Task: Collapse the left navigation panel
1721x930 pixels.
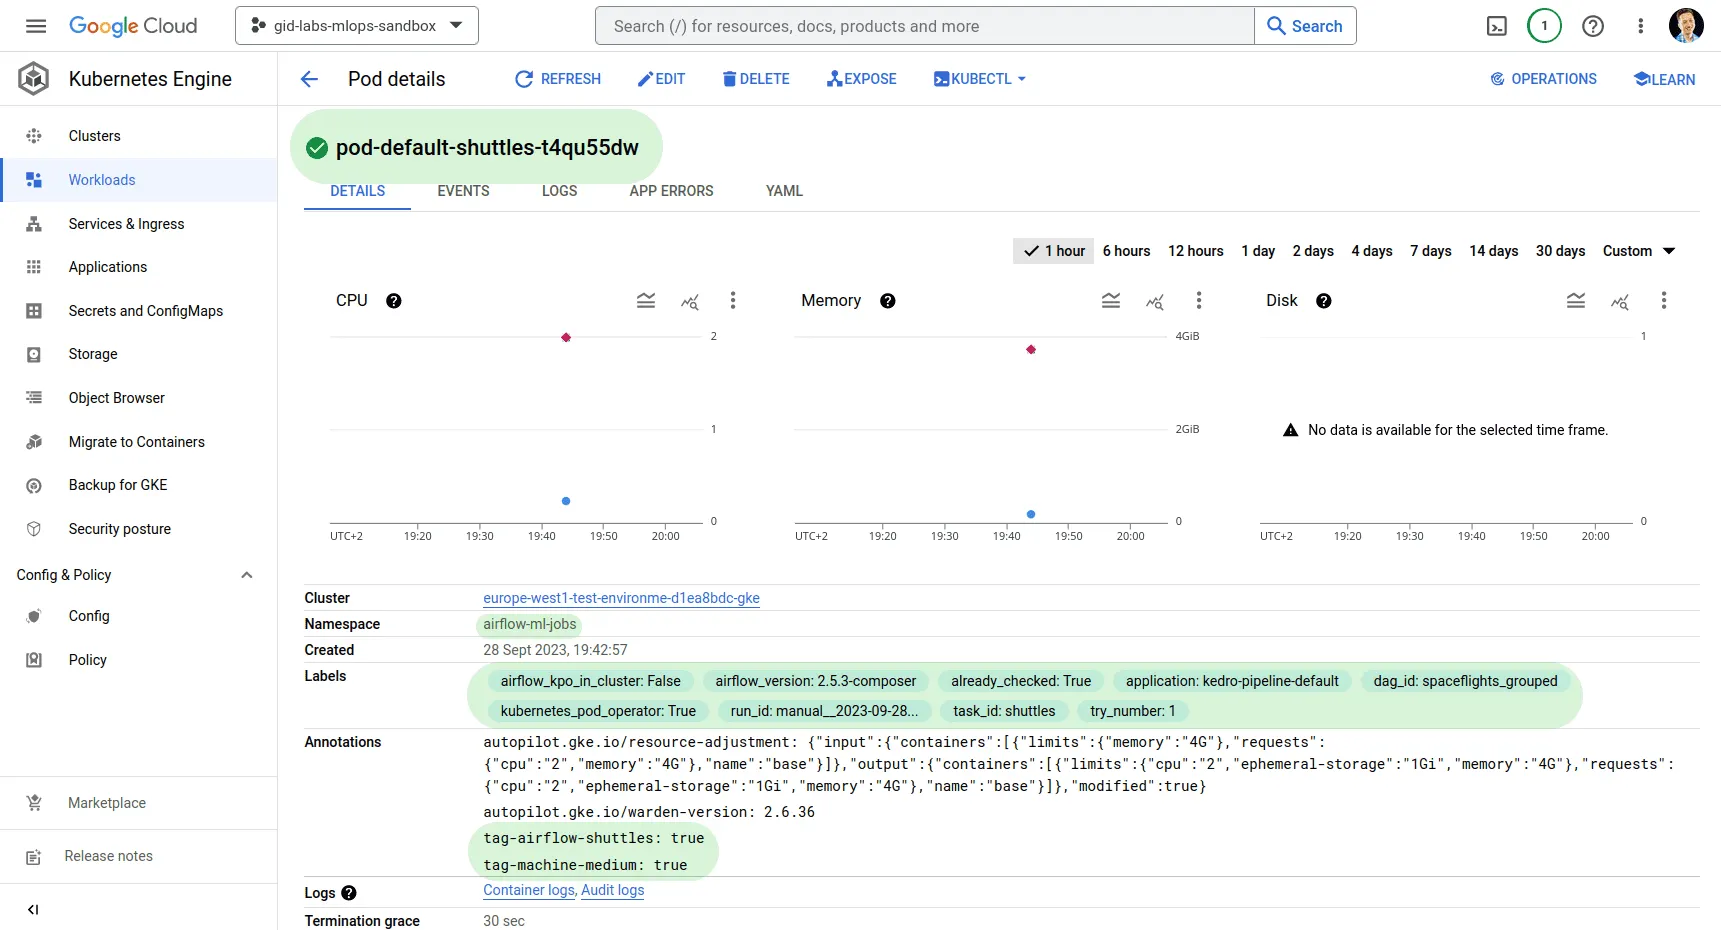Action: [x=33, y=909]
